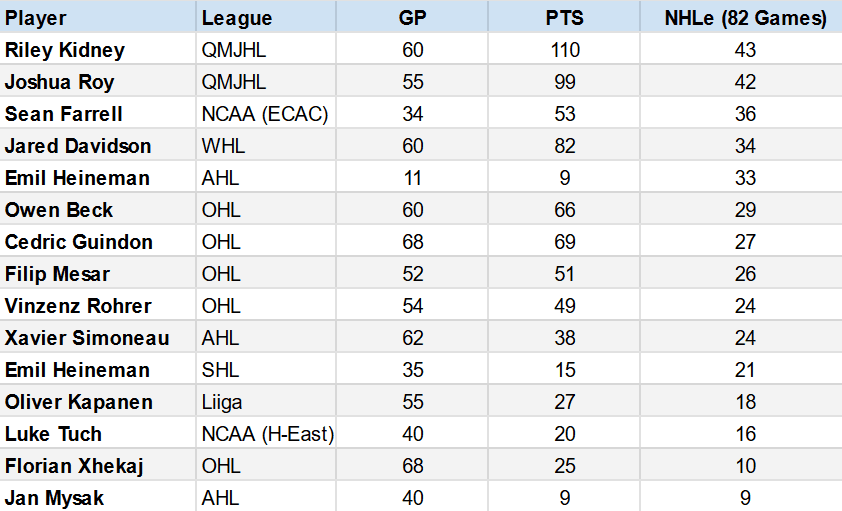Click the Player column header

coord(98,17)
